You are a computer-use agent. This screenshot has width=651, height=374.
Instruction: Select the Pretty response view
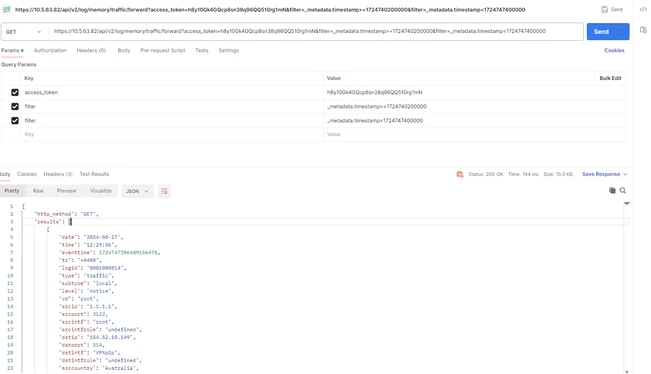pos(12,191)
